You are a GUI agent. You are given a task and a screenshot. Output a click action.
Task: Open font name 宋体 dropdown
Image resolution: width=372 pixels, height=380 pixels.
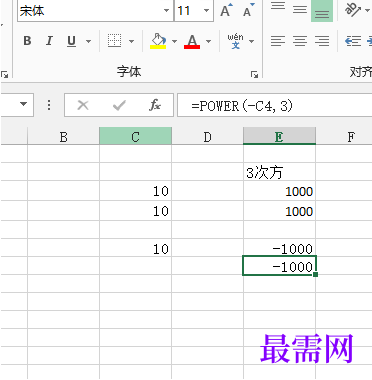click(x=166, y=11)
